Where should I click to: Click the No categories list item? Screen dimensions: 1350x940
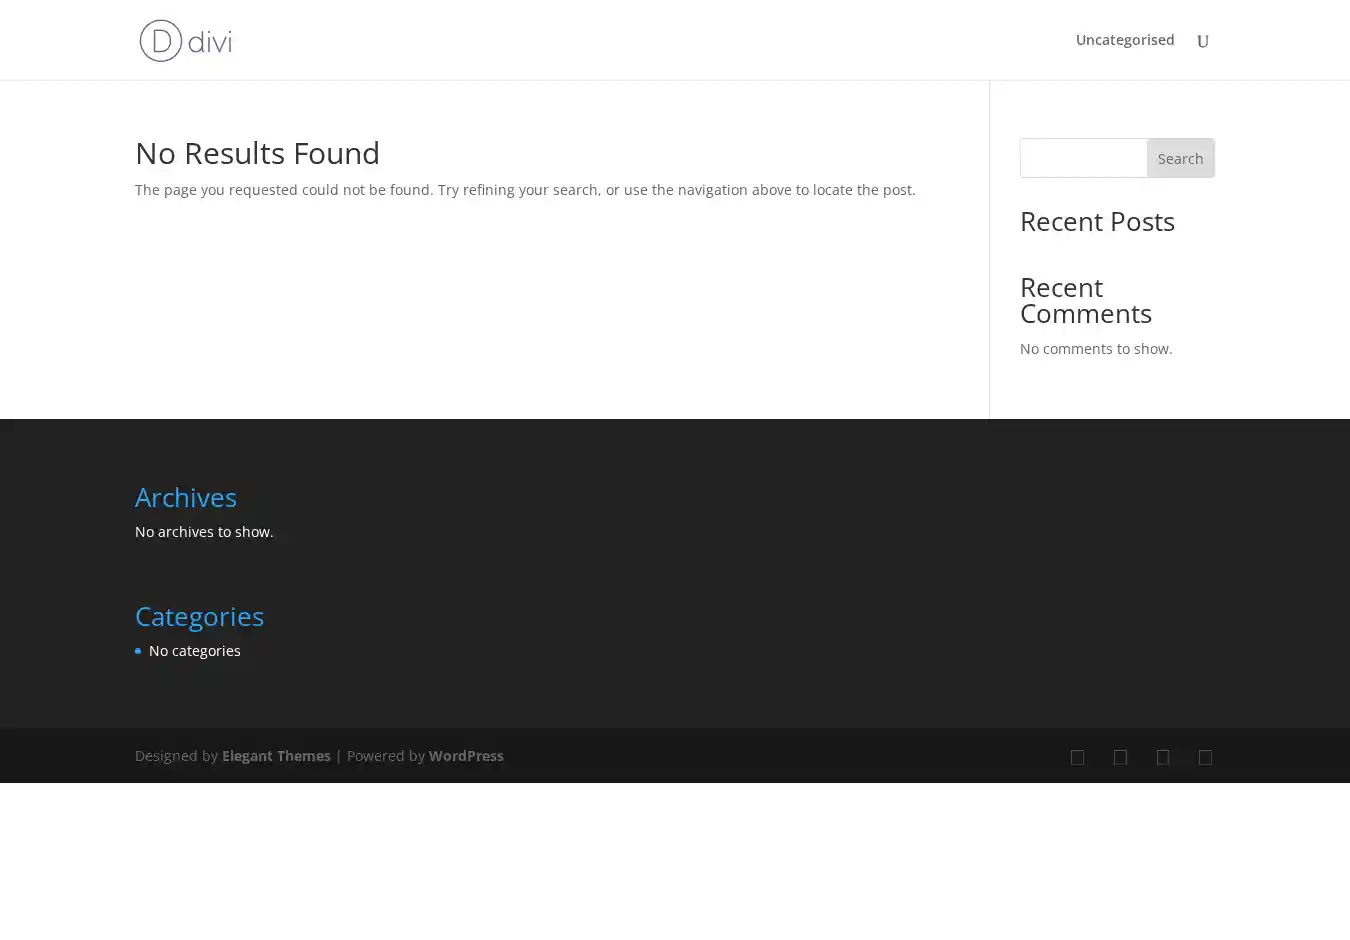click(194, 651)
